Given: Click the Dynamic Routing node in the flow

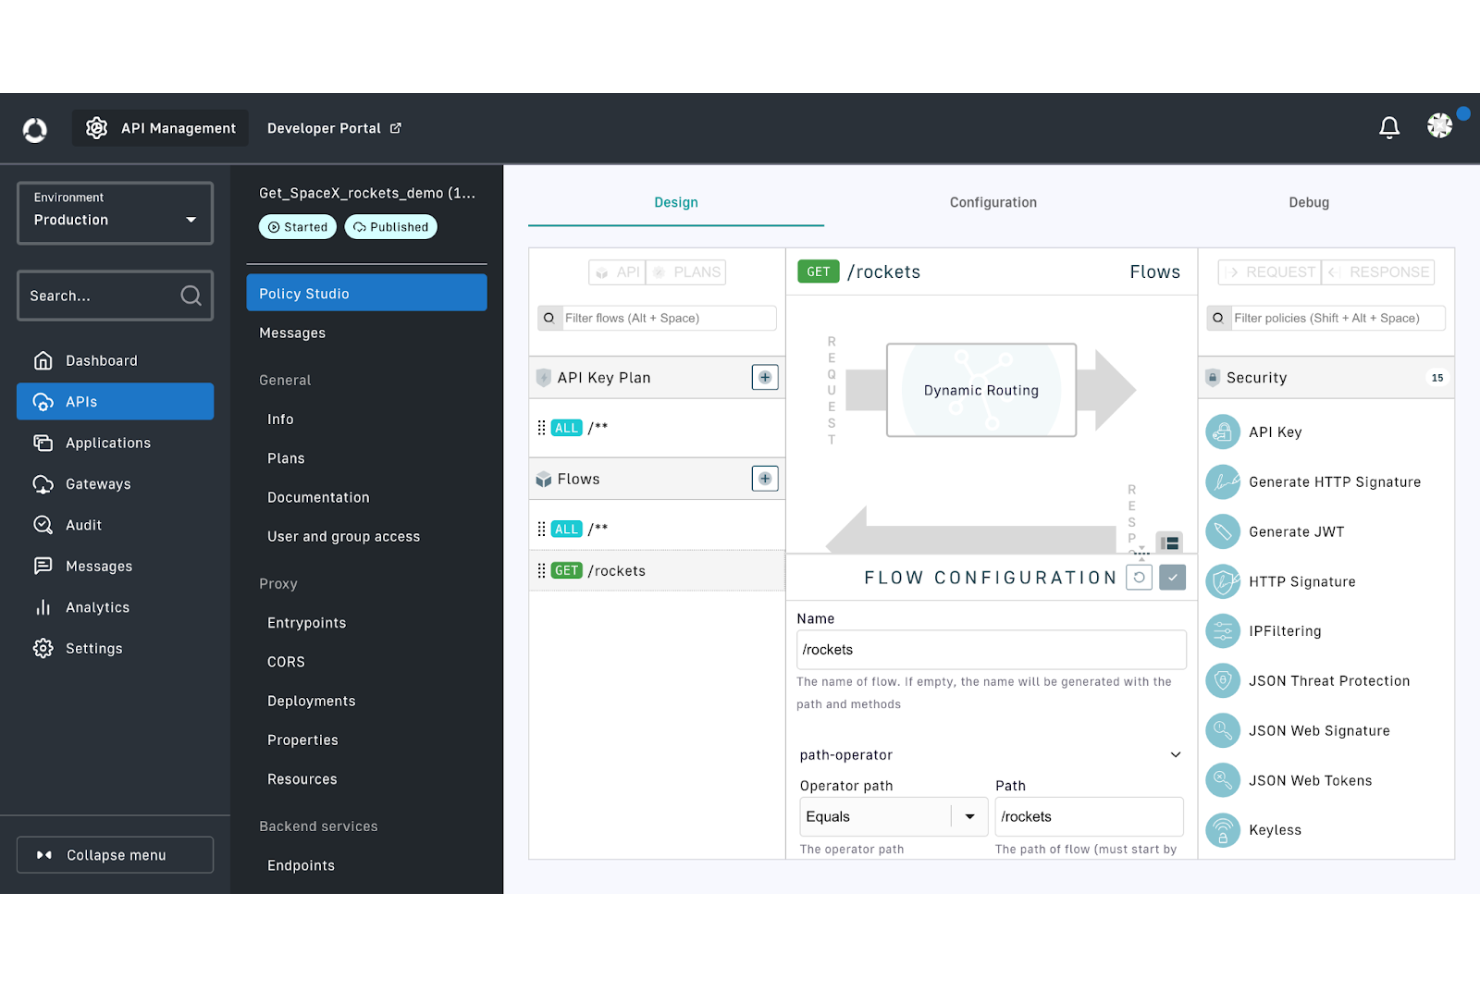Looking at the screenshot, I should (x=980, y=390).
